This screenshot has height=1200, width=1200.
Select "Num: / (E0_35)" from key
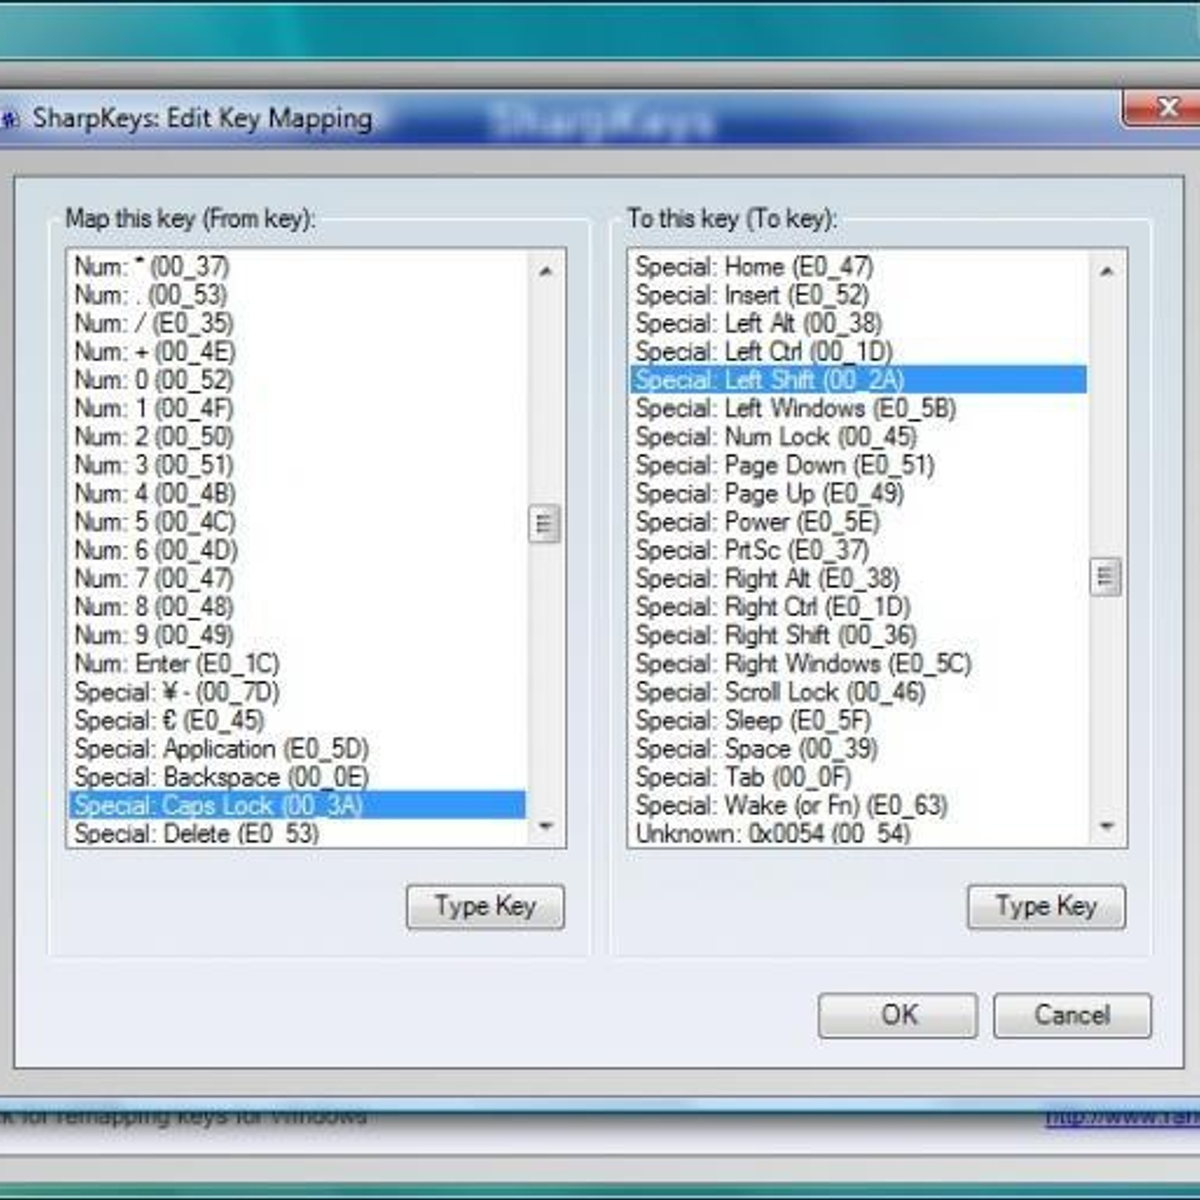(150, 323)
